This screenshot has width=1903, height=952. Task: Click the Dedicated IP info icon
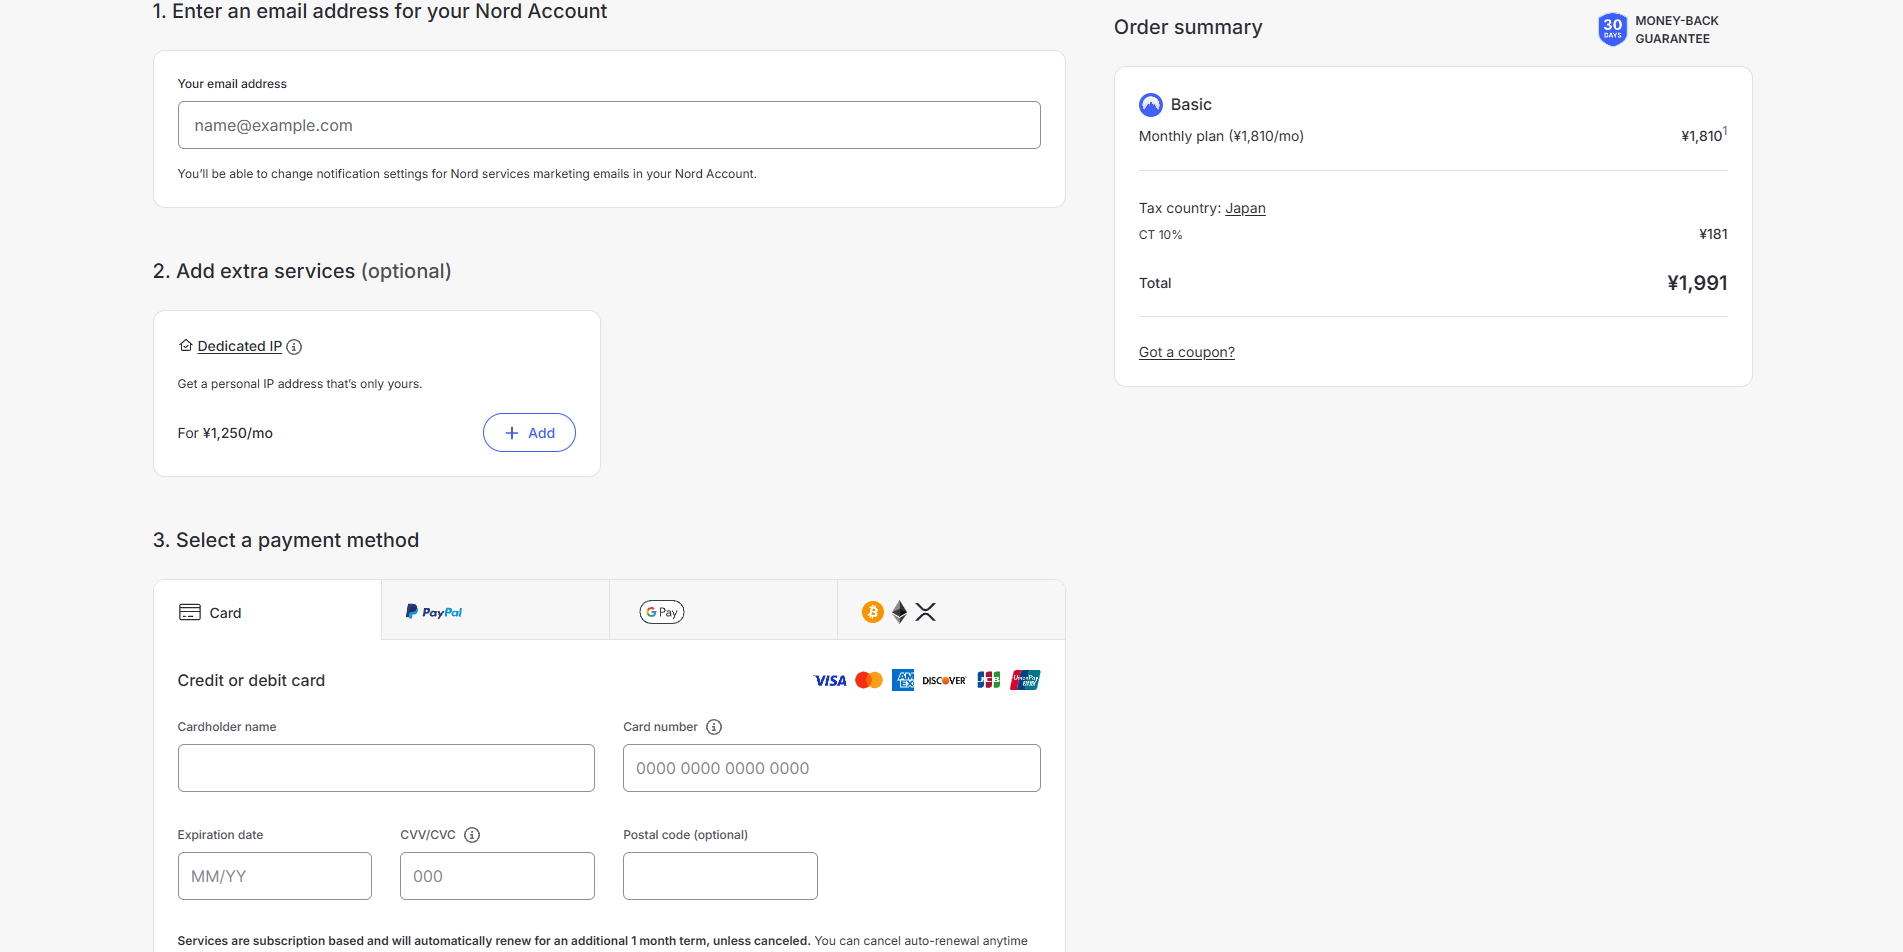294,347
